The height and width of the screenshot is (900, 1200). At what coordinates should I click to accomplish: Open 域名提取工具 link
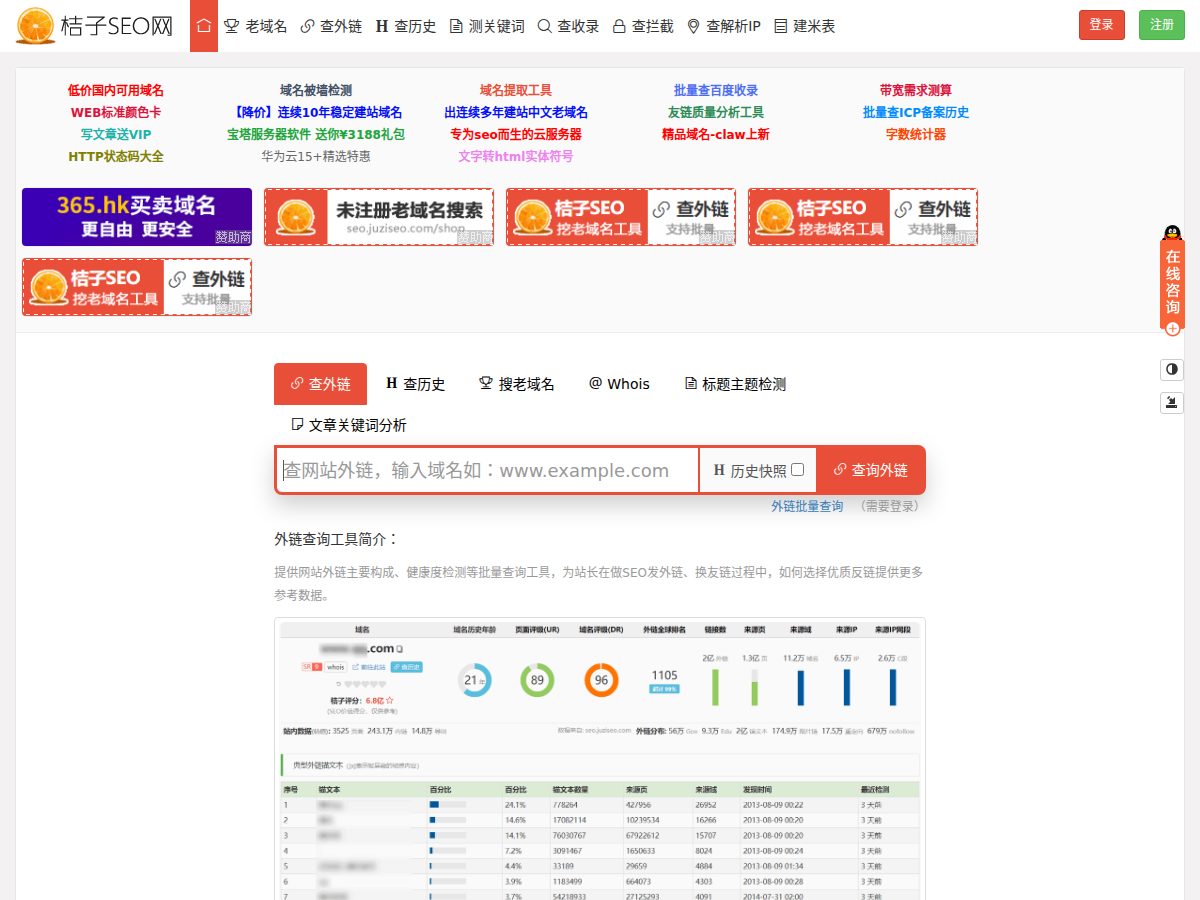[516, 90]
